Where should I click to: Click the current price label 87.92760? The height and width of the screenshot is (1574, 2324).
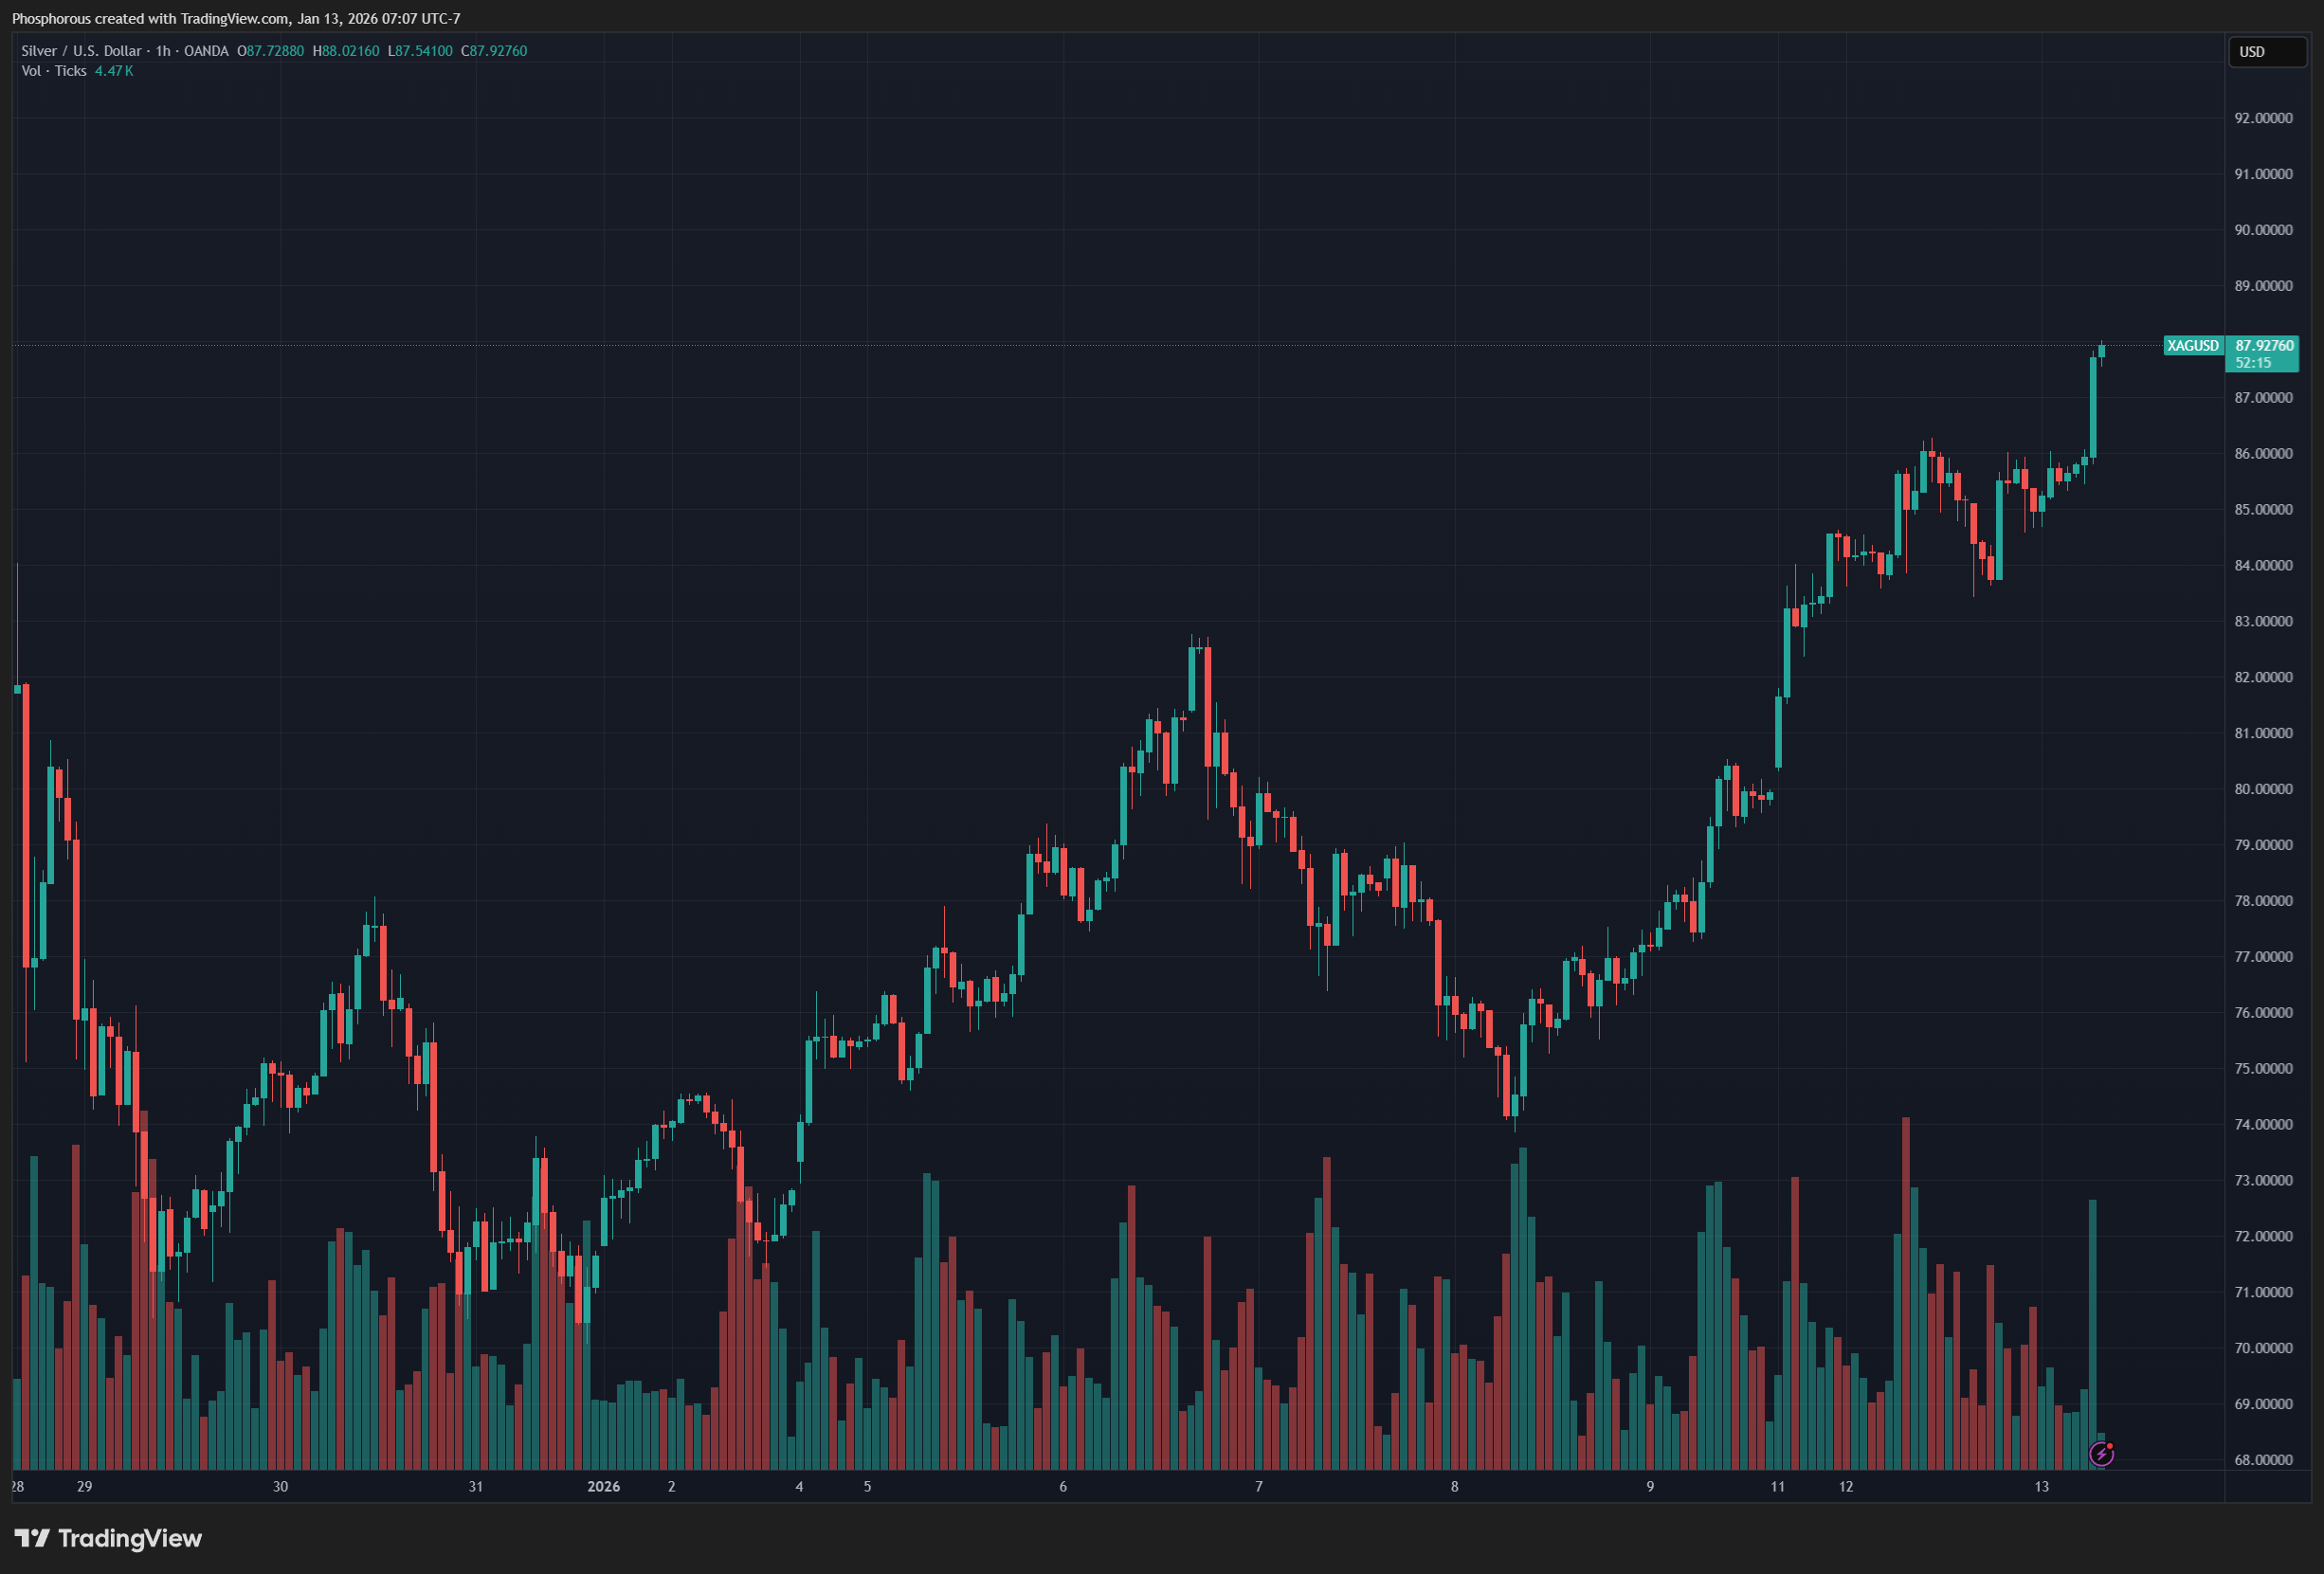tap(2264, 346)
